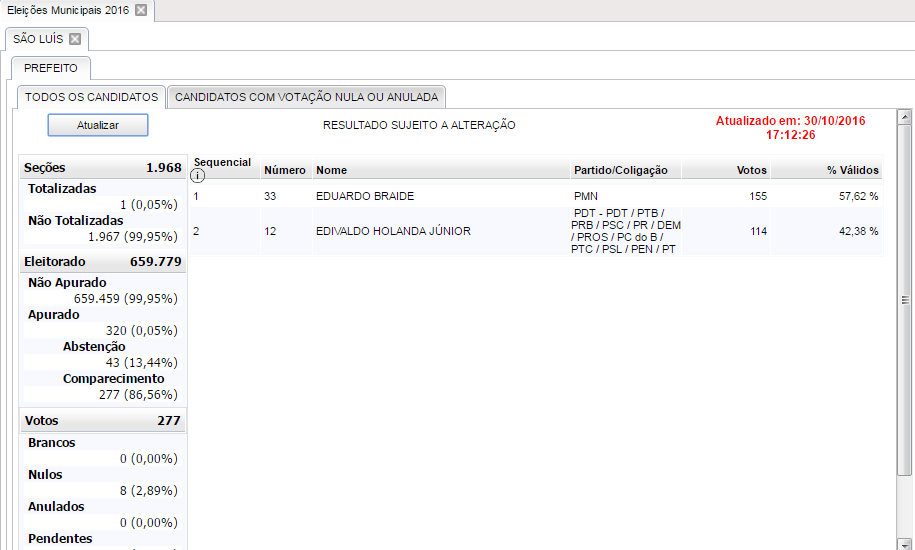Select the SÃO LUÍS tab label

pos(38,39)
